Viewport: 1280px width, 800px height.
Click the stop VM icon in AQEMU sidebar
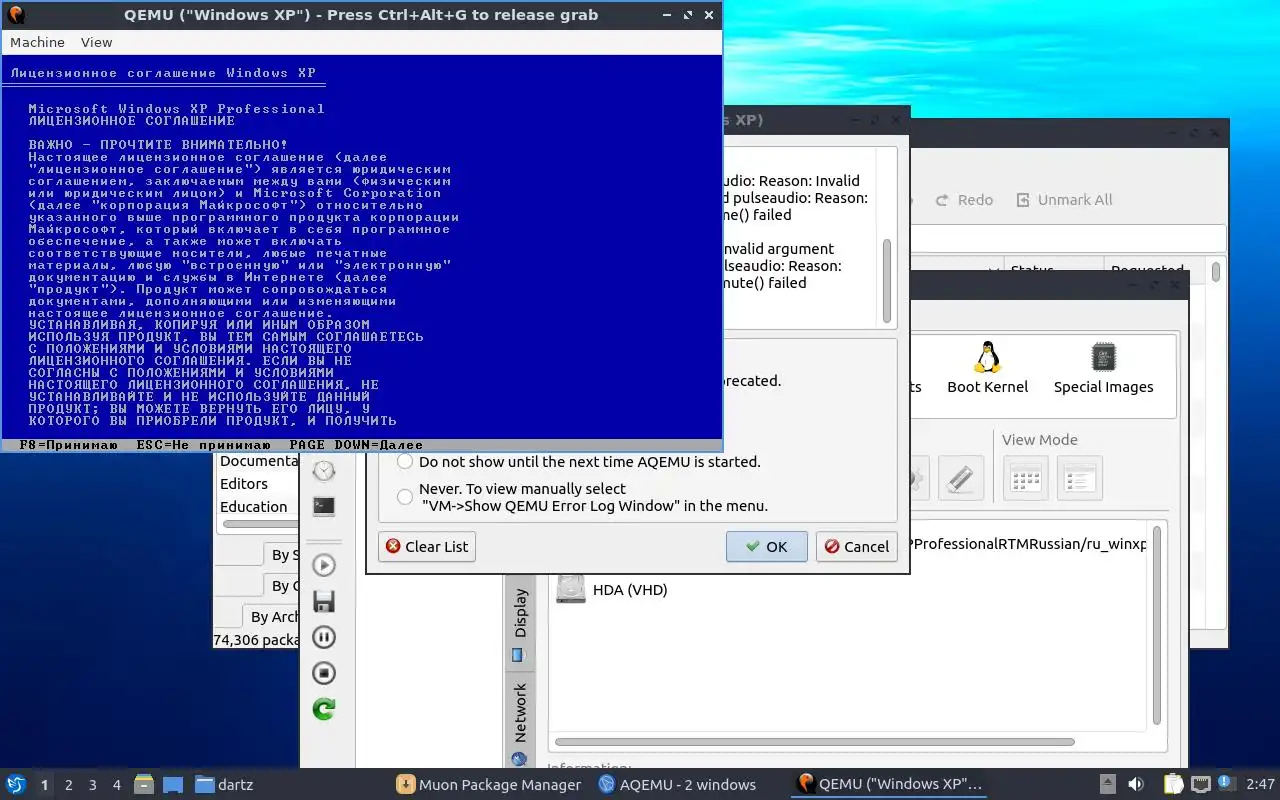(324, 673)
